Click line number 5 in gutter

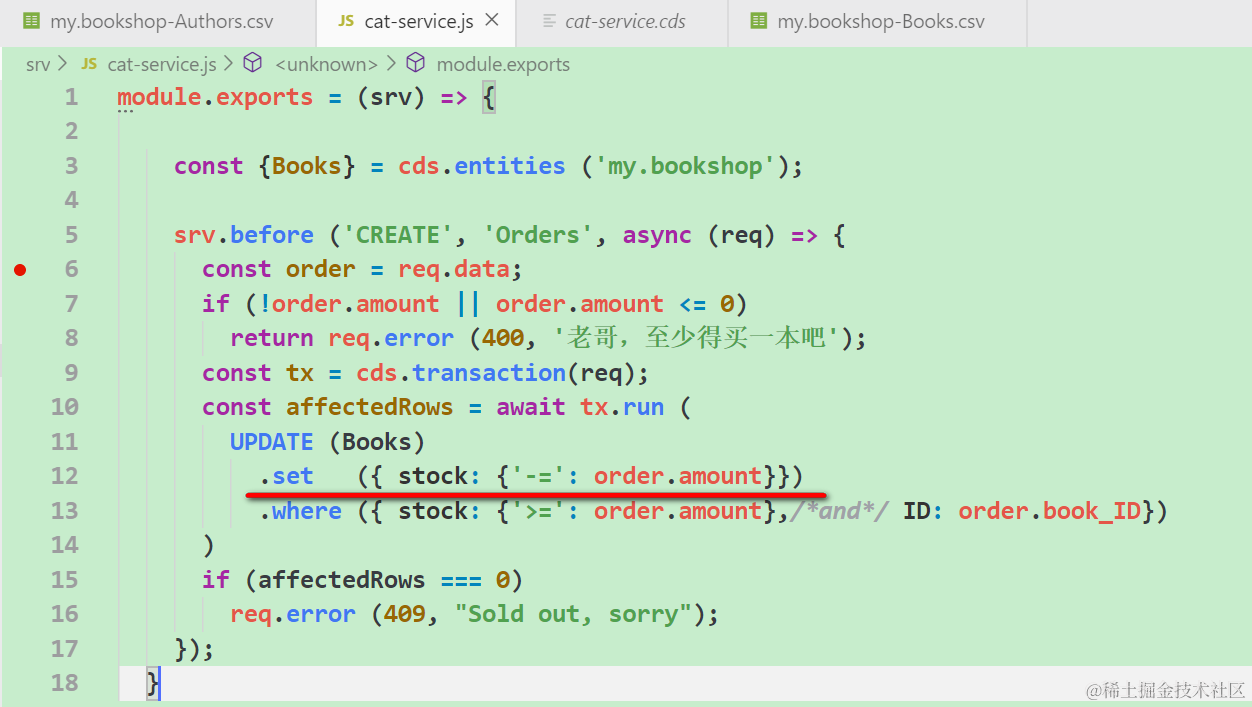point(71,235)
